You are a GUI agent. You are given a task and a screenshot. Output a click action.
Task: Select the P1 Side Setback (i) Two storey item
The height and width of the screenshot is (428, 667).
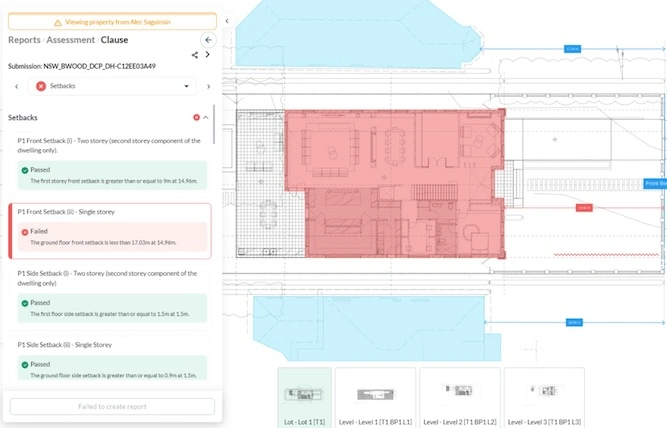click(110, 295)
